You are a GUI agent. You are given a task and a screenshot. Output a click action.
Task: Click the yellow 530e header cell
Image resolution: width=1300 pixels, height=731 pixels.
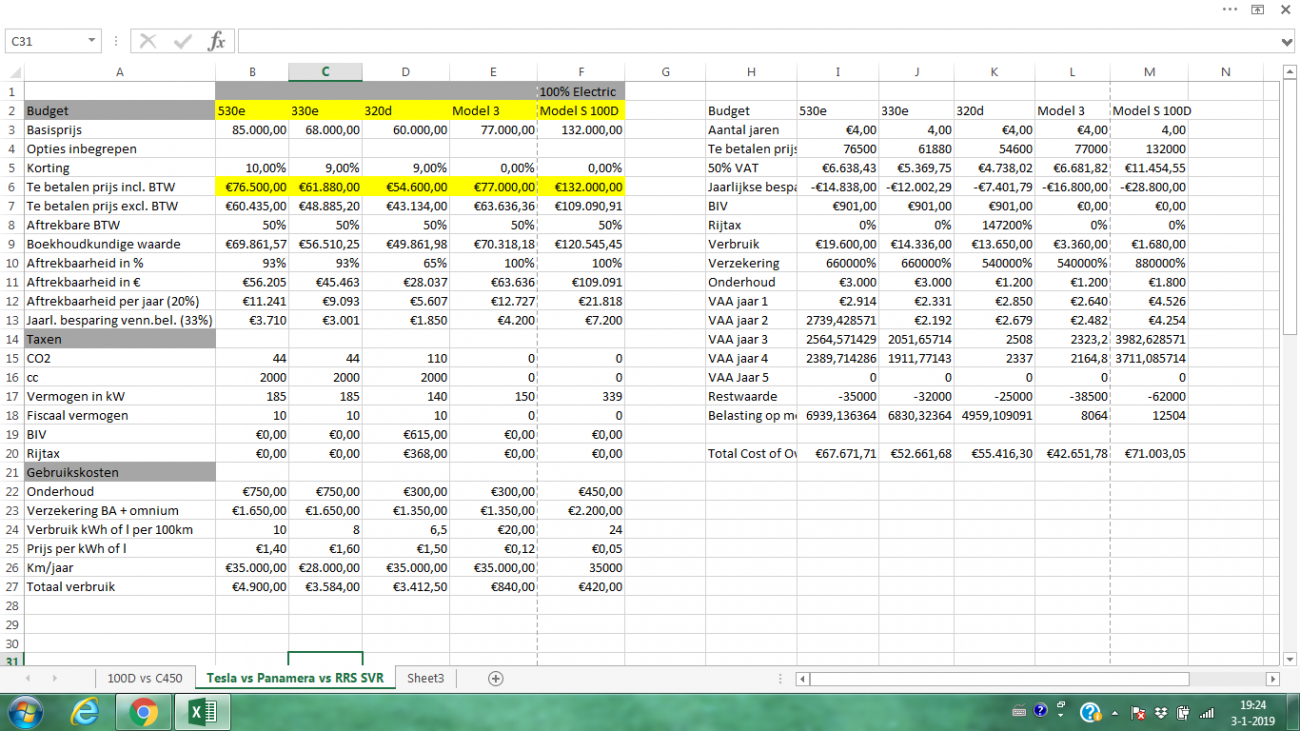click(252, 111)
